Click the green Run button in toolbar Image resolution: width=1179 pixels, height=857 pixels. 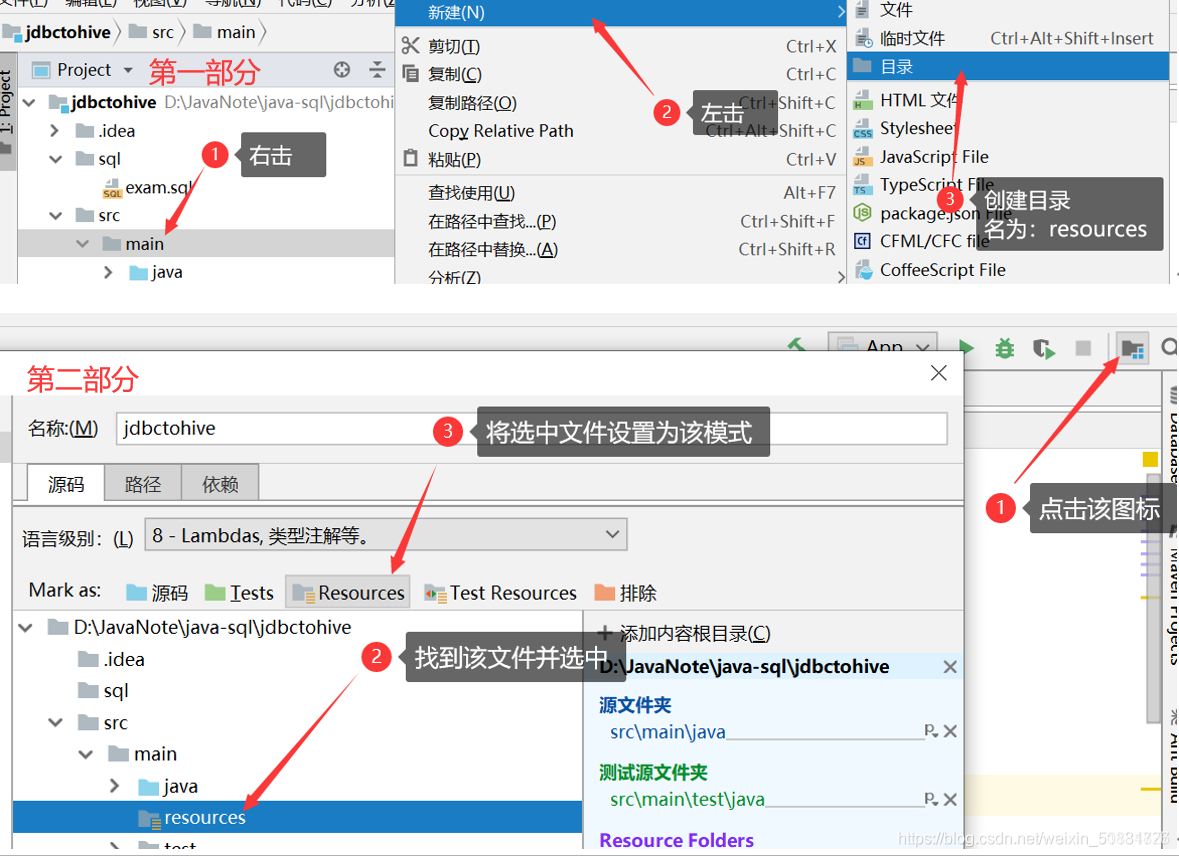(x=966, y=348)
